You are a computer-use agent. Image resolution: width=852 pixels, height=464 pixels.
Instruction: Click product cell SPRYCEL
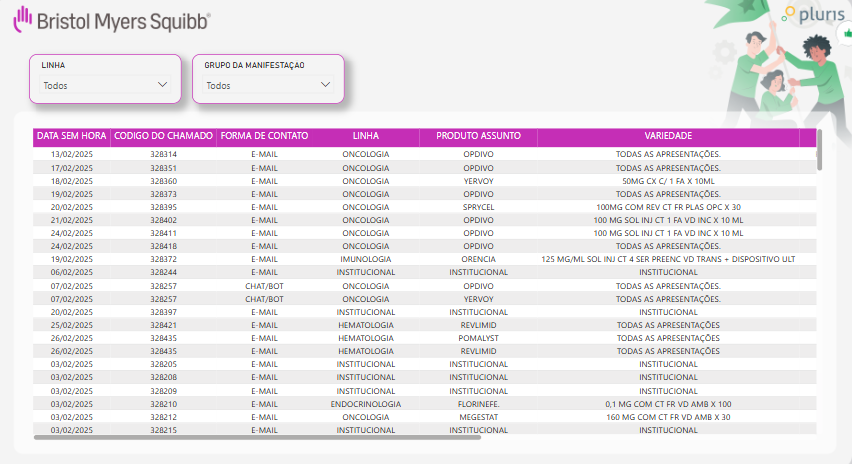pyautogui.click(x=478, y=208)
